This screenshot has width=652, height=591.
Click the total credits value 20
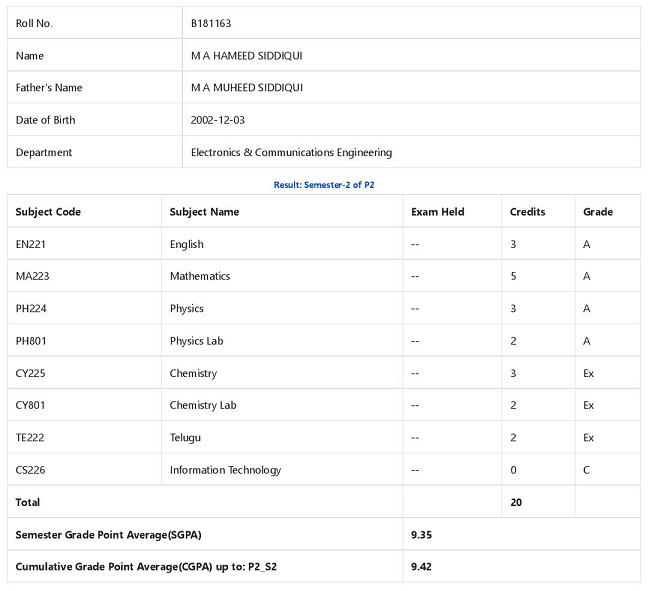516,502
